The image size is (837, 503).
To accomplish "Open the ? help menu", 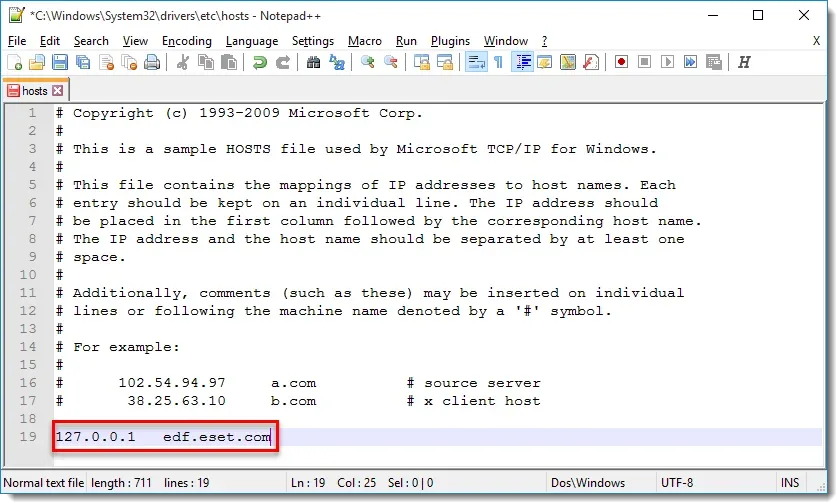I will pyautogui.click(x=544, y=41).
